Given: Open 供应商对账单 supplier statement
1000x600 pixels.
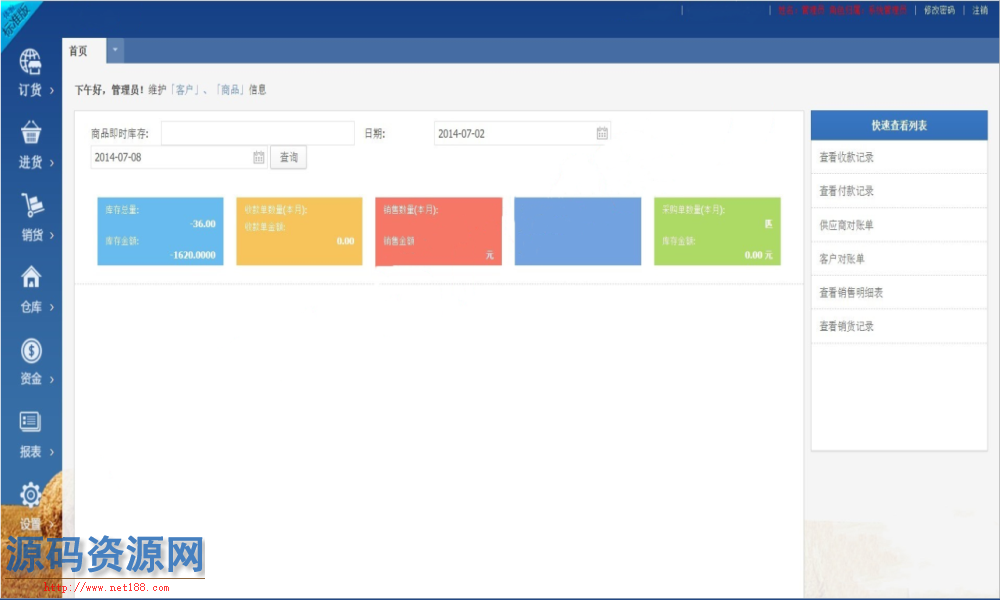Looking at the screenshot, I should coord(846,225).
